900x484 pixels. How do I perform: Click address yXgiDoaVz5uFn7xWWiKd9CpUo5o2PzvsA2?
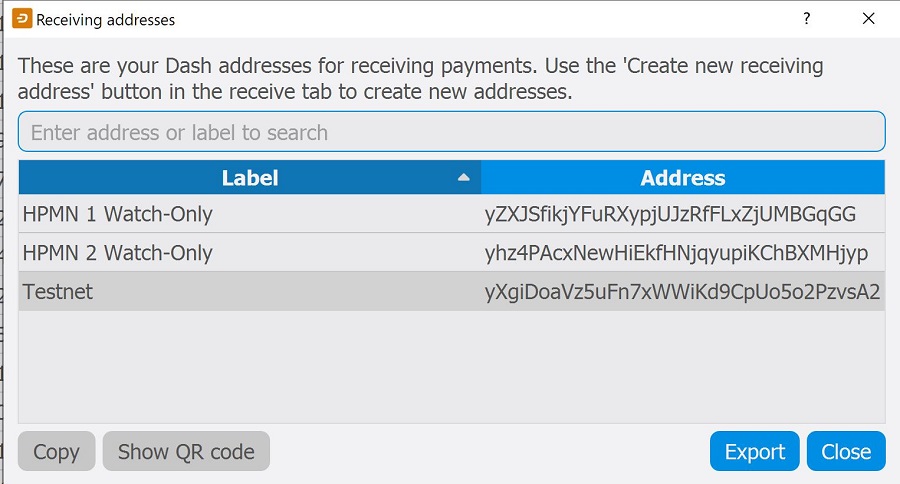[x=682, y=292]
